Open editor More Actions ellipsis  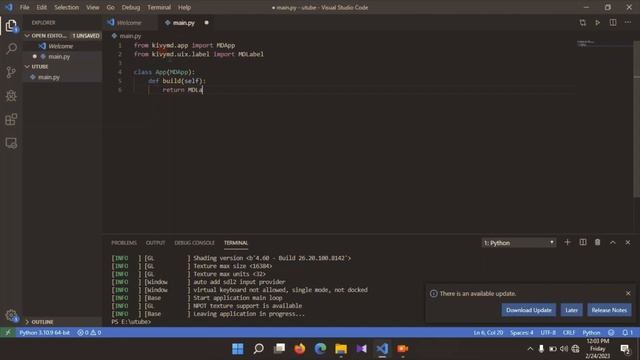(x=628, y=23)
